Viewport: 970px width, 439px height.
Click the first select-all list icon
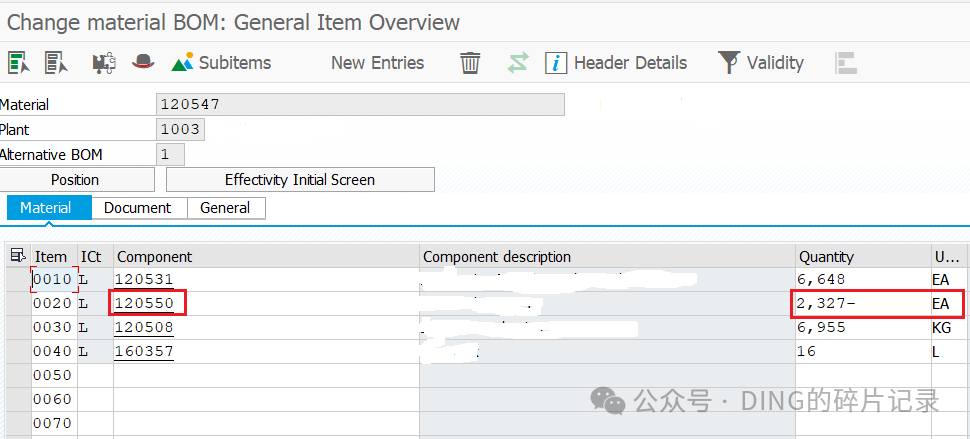(x=19, y=62)
